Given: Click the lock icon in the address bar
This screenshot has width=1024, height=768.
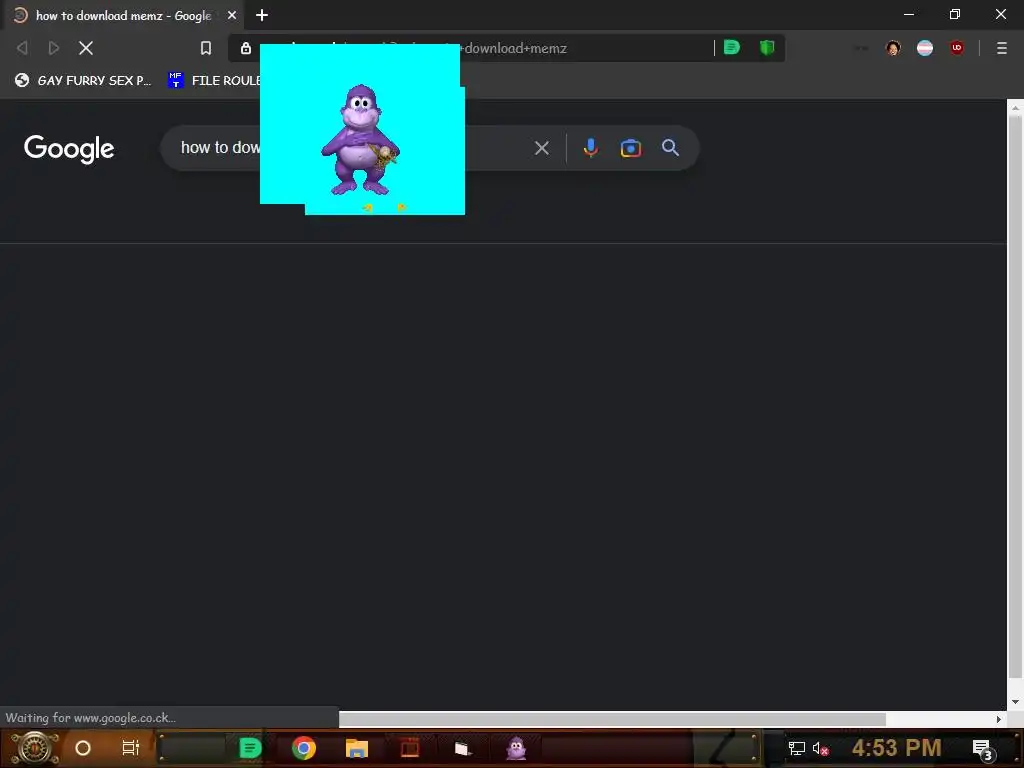Looking at the screenshot, I should (x=246, y=48).
